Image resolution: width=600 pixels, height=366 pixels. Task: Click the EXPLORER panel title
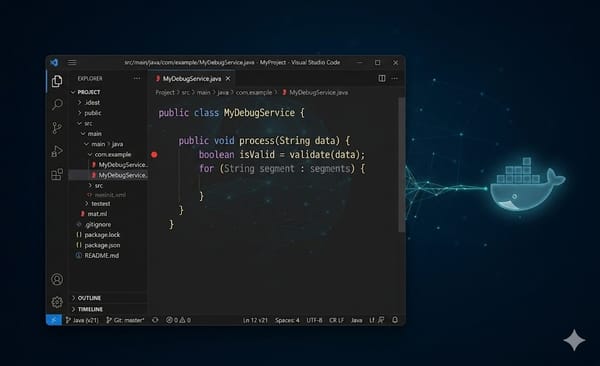click(90, 78)
